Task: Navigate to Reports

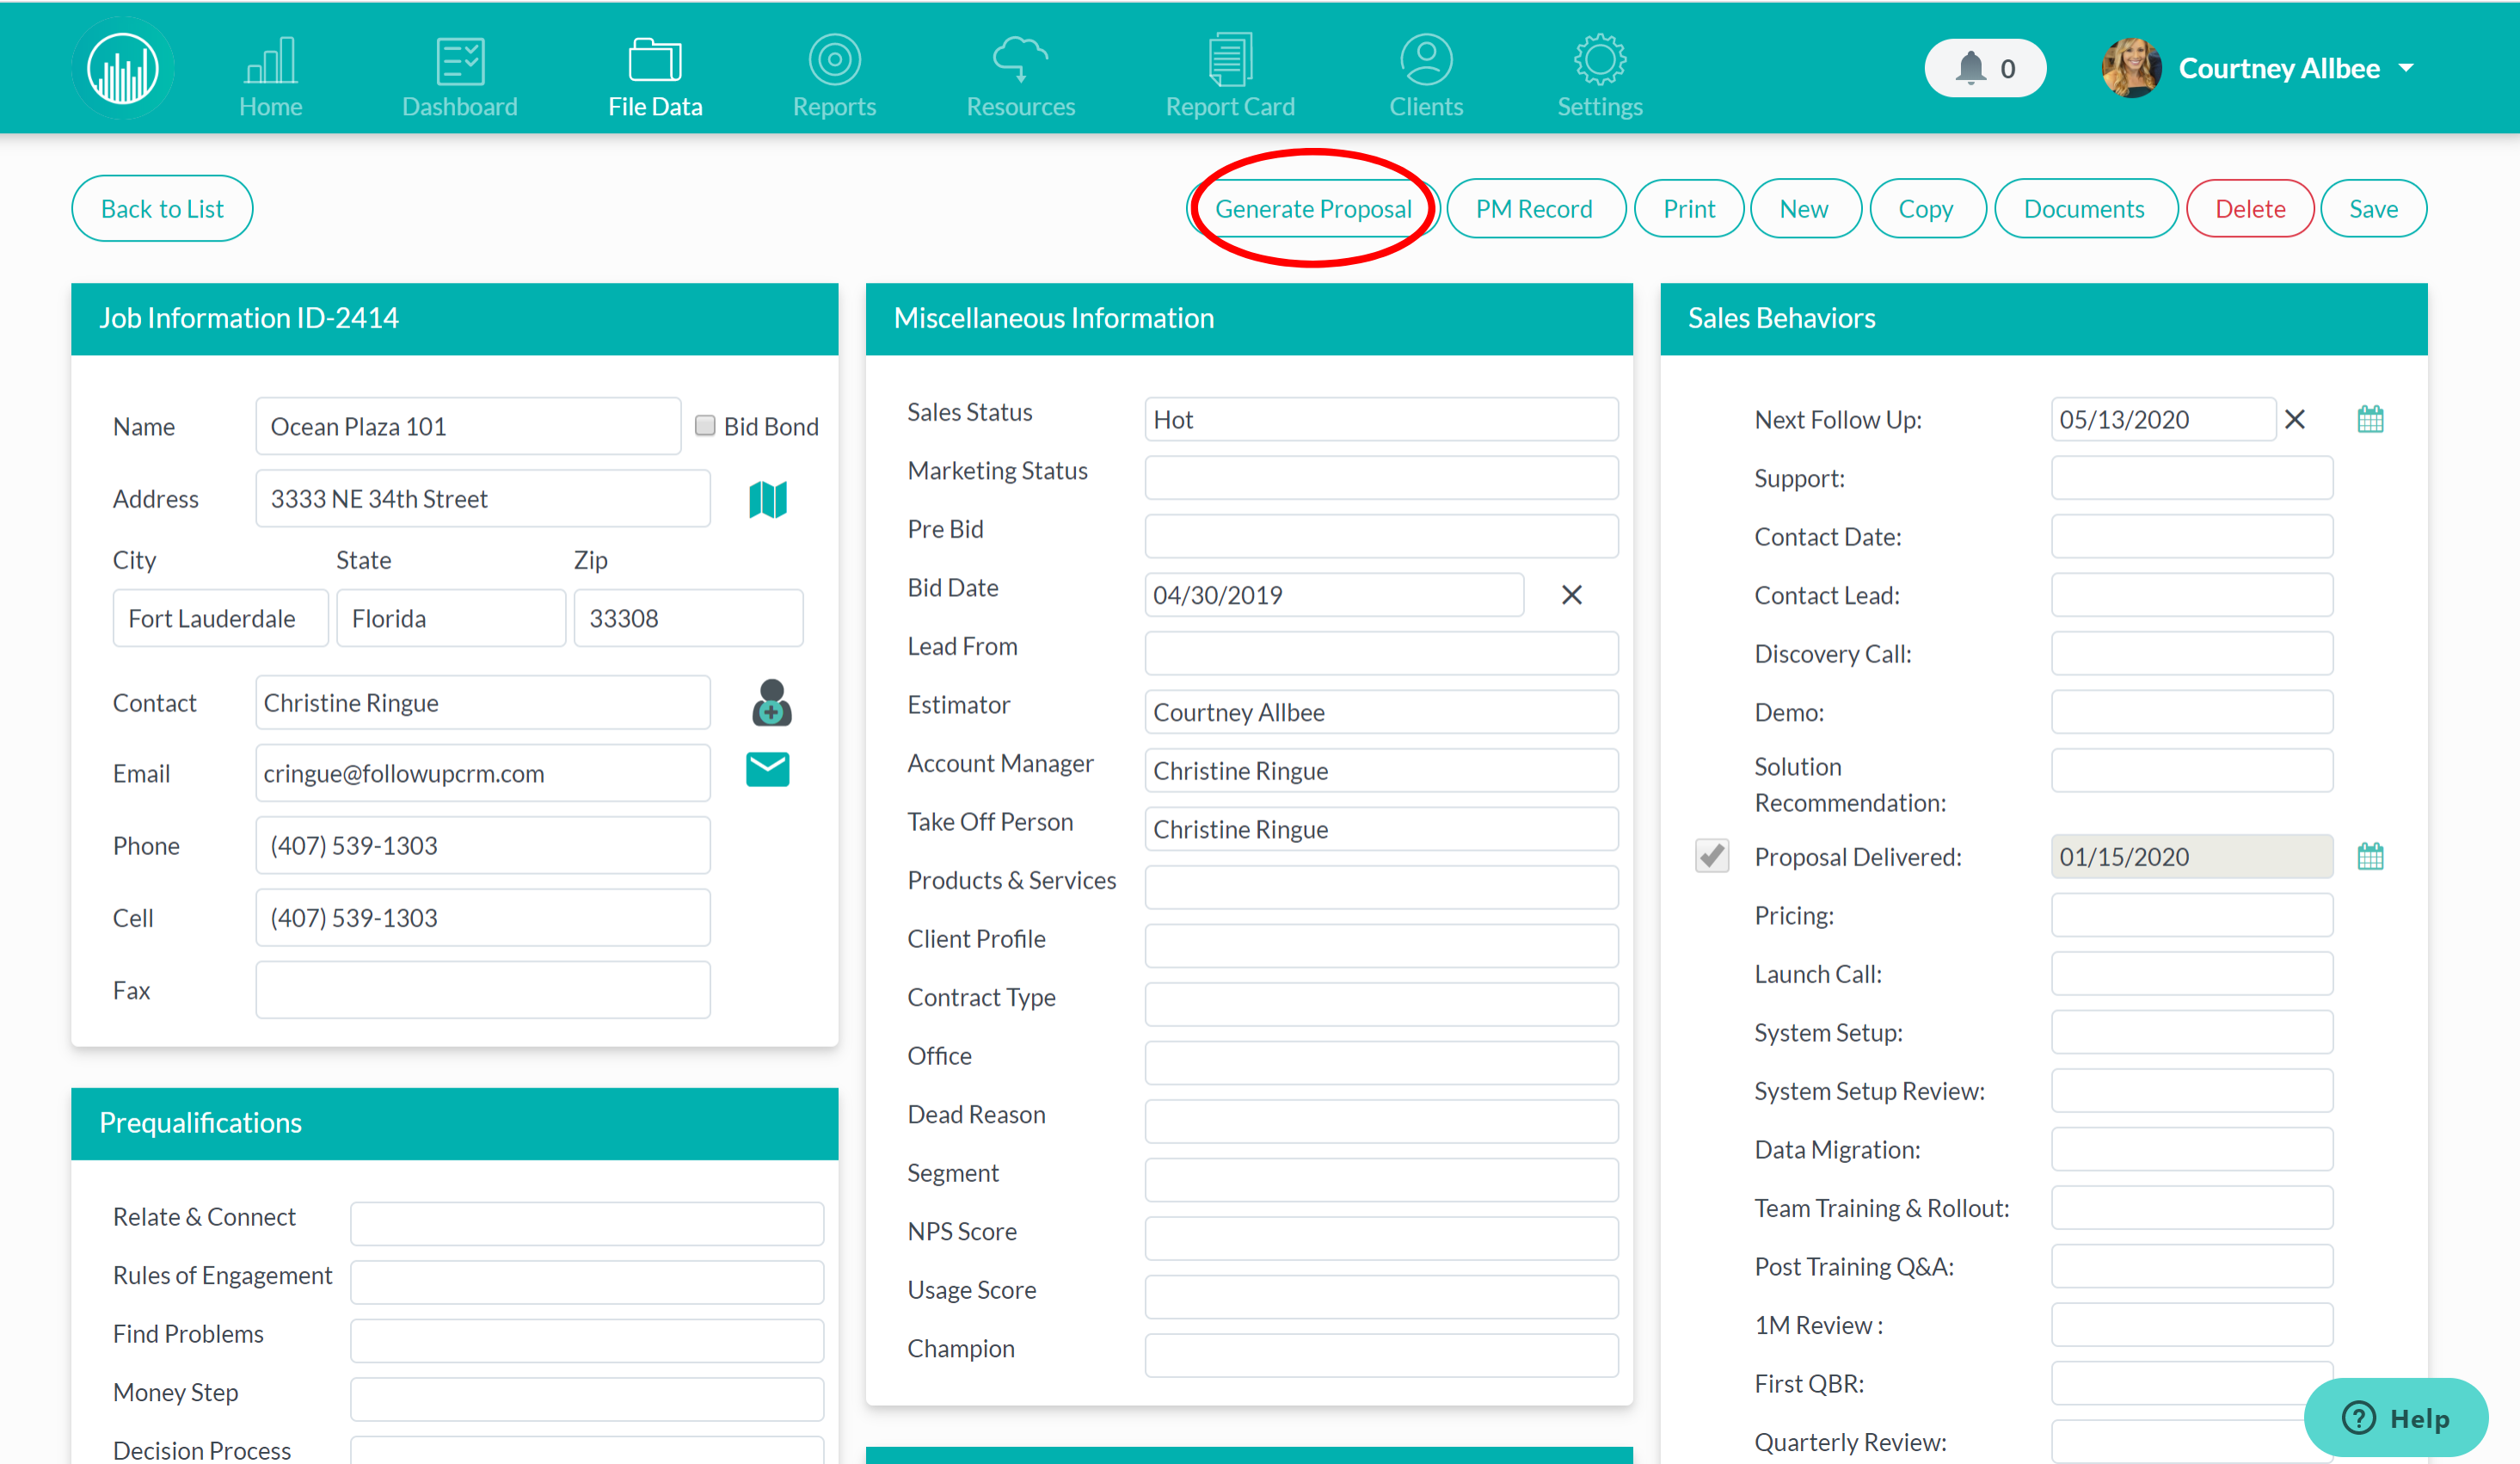Action: pos(834,76)
